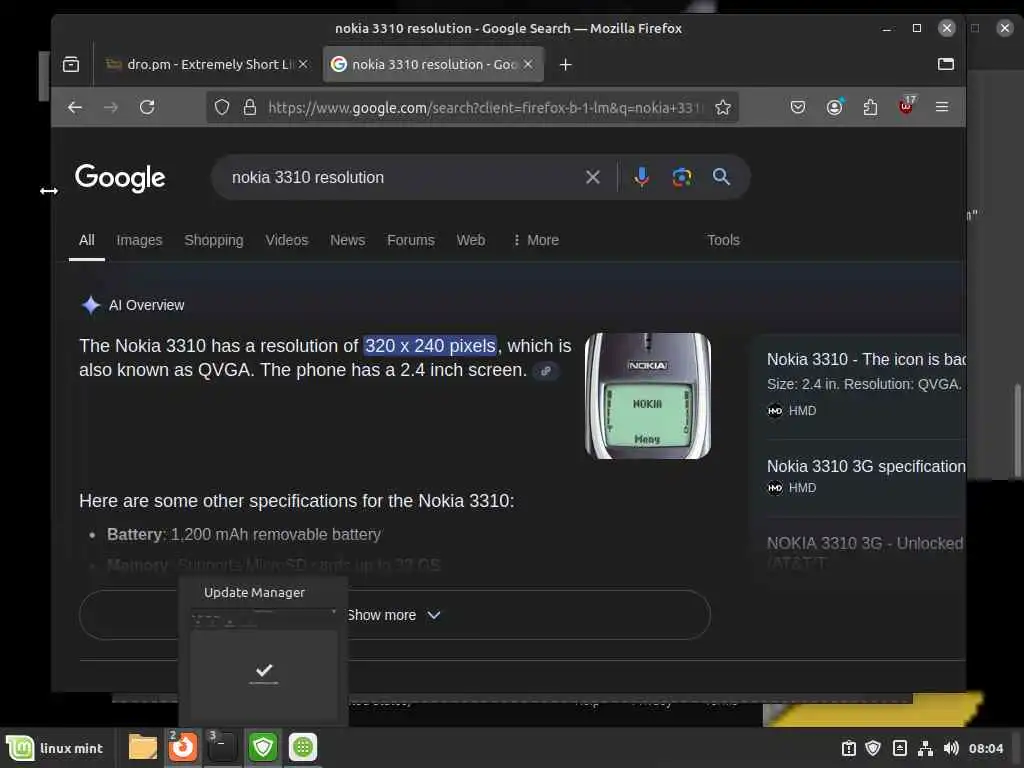Expand the AI Overview with Show more
1024x768 pixels.
(394, 615)
